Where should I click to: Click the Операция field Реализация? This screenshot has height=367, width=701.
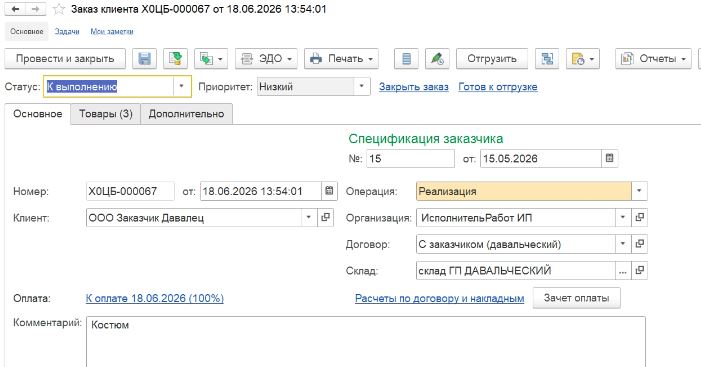[524, 191]
